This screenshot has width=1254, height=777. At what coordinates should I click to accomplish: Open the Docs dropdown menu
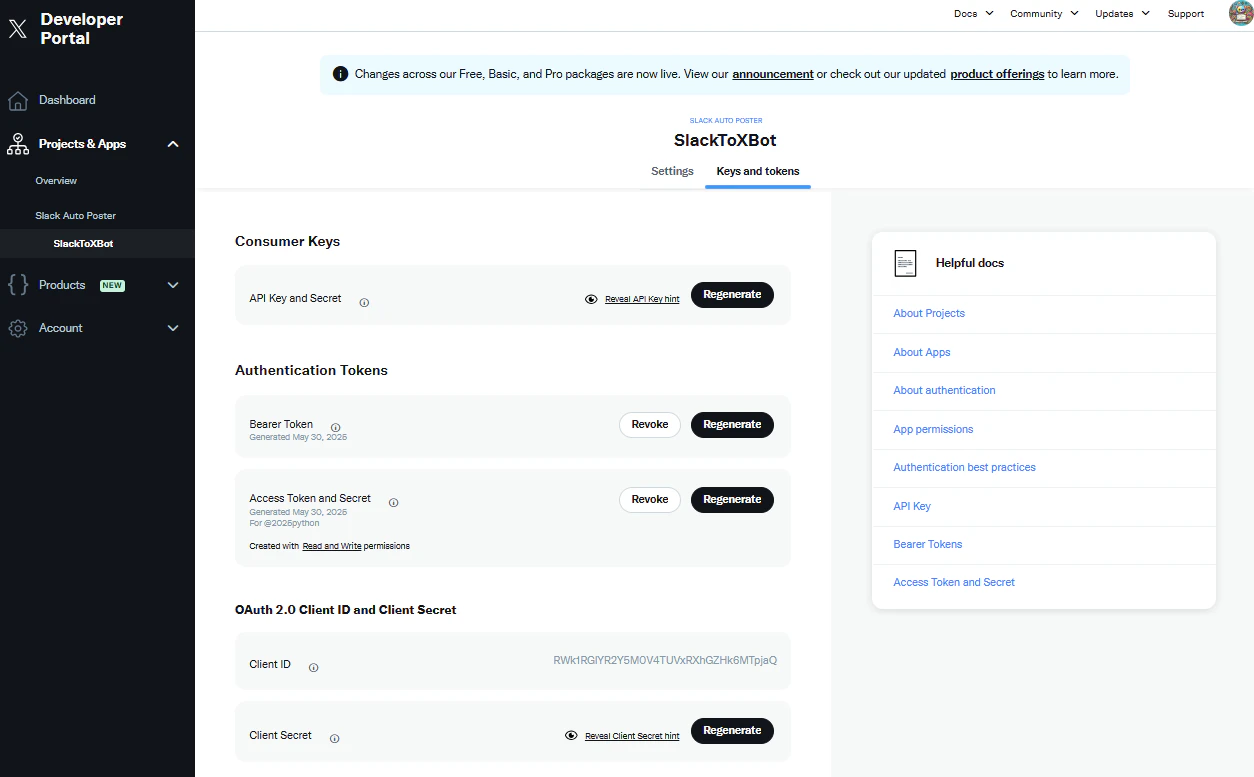(973, 13)
